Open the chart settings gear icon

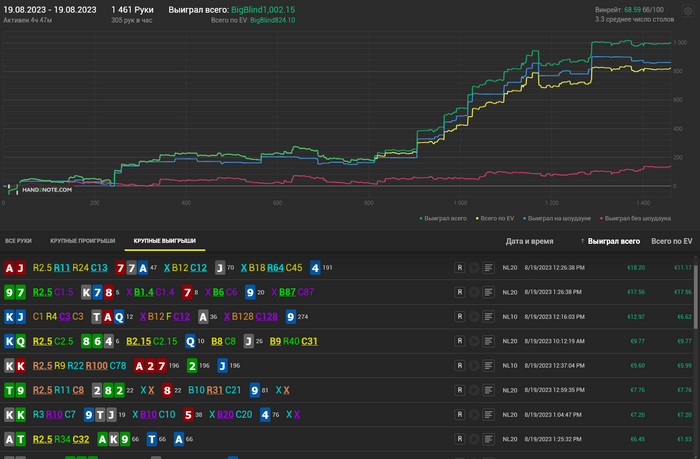(688, 12)
